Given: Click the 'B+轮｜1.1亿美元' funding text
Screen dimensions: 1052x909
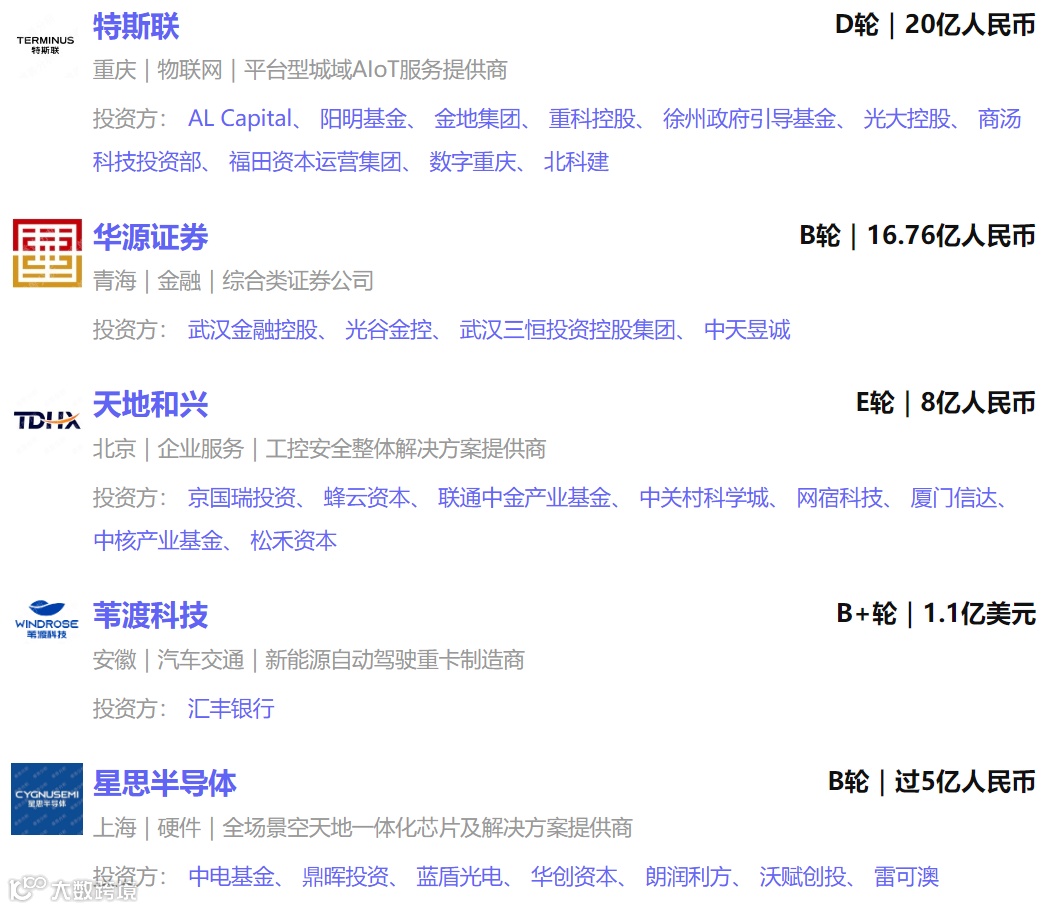Looking at the screenshot, I should click(936, 614).
